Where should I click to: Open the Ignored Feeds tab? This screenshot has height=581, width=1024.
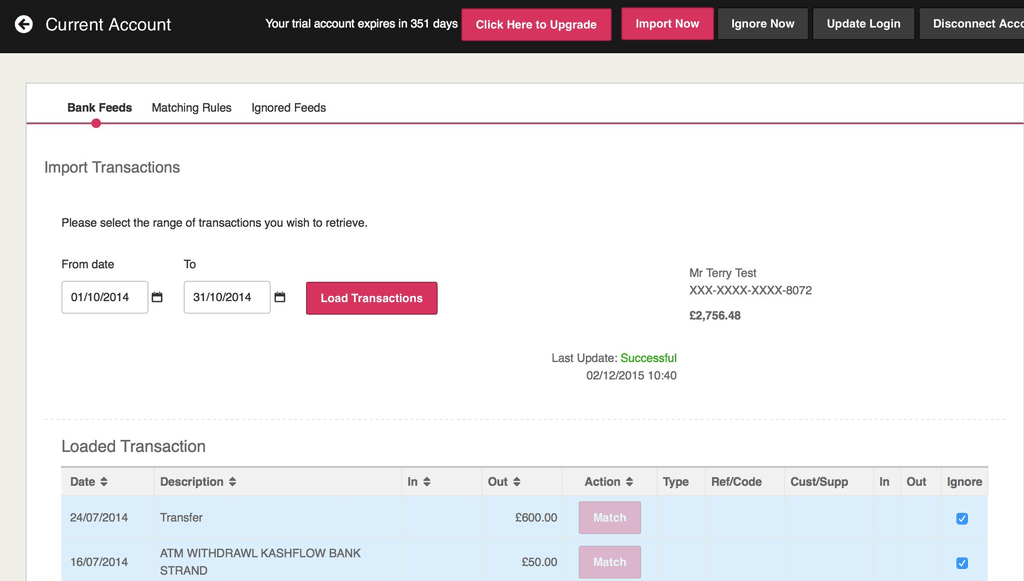click(x=288, y=108)
